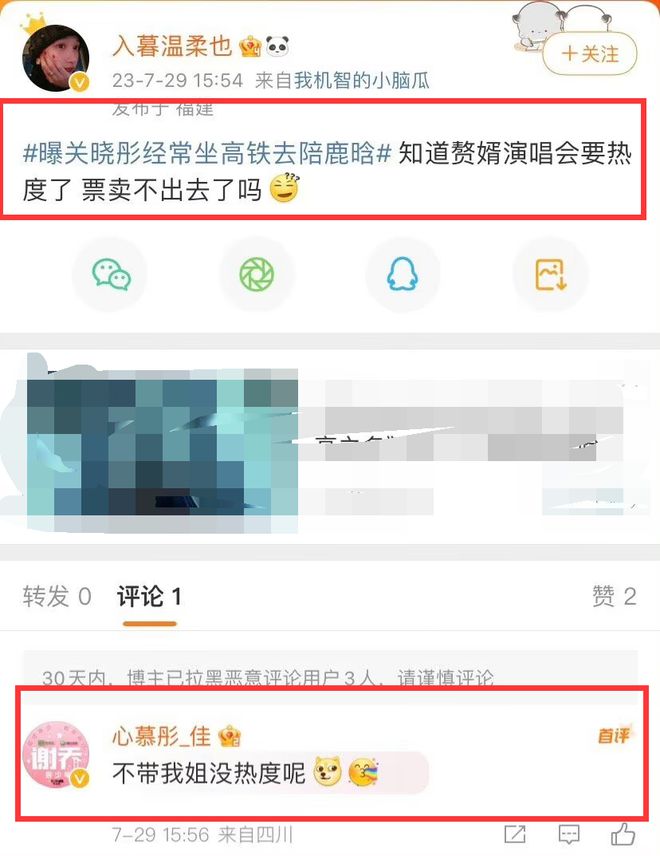The image size is (660, 856).
Task: Switch to the 转发 0 tab
Action: (x=57, y=596)
